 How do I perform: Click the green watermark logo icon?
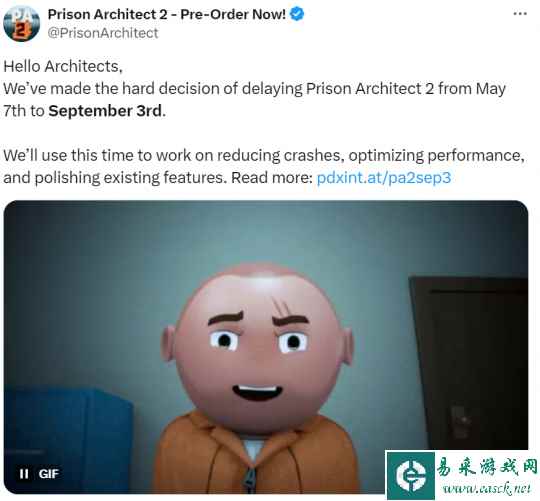411,476
